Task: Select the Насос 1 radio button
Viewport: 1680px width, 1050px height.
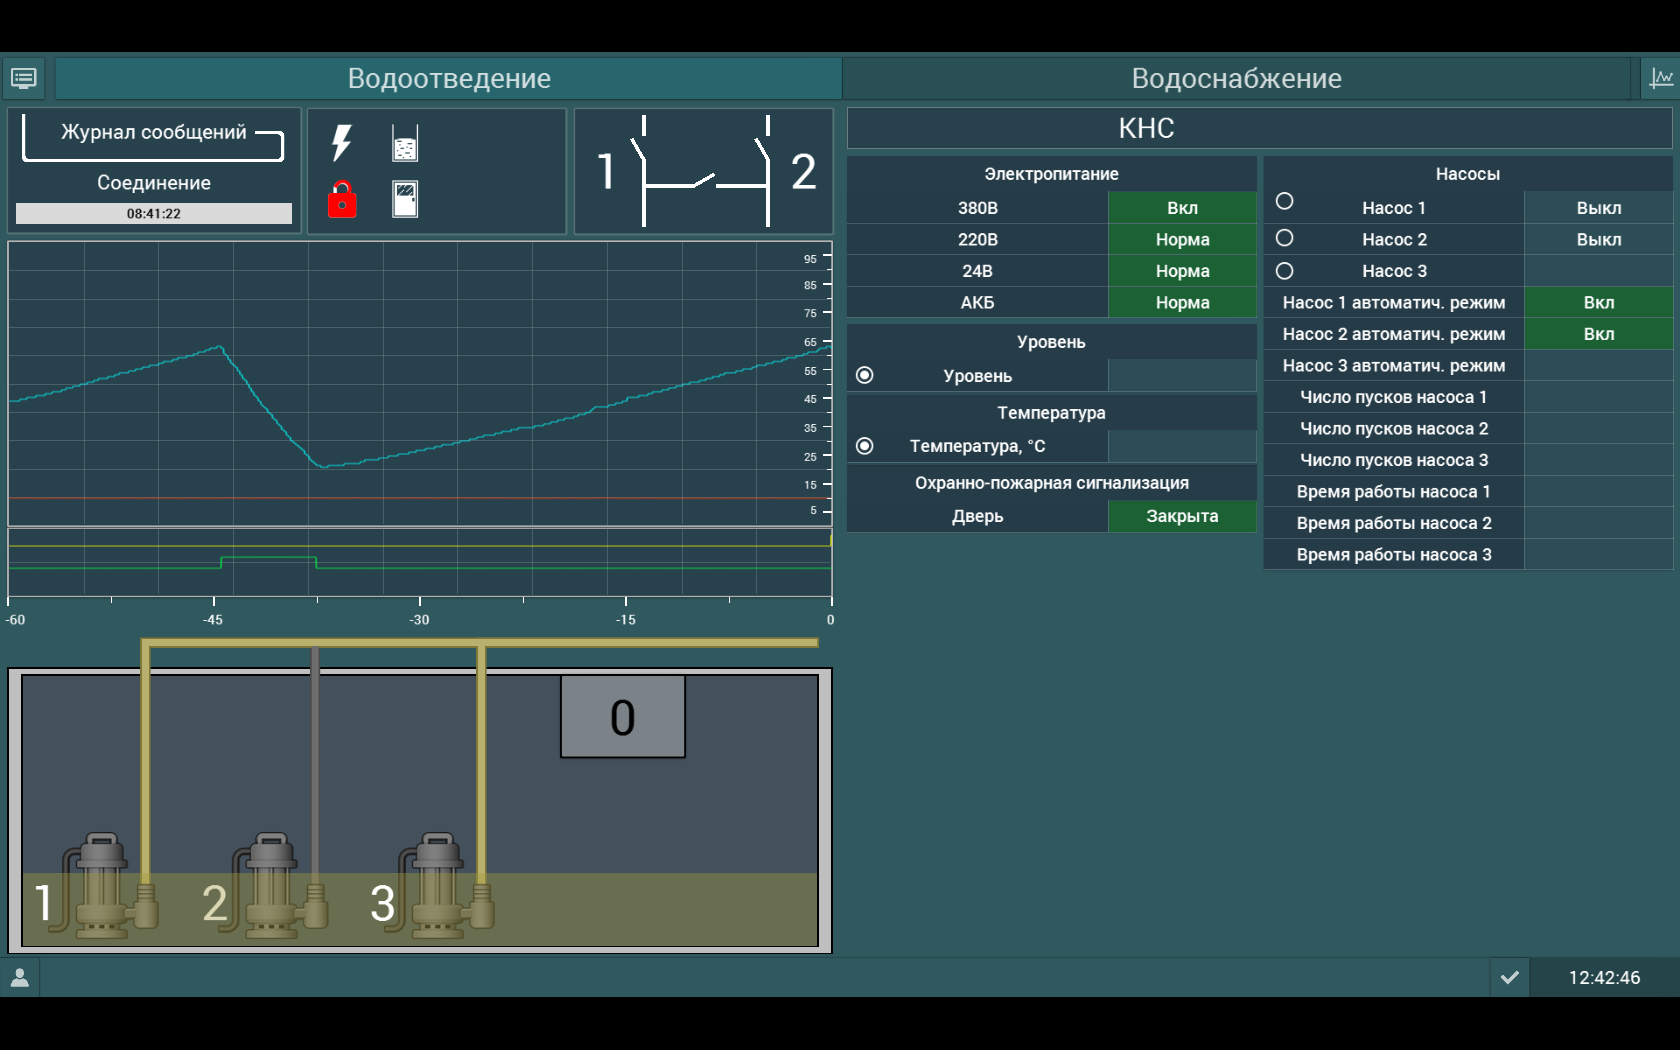Action: 1285,202
